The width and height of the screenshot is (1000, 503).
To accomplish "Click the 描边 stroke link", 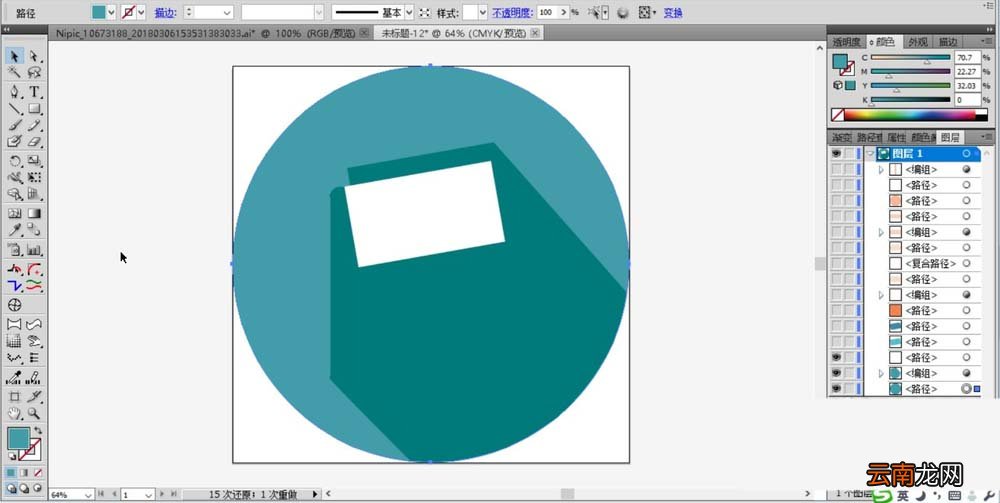I will click(x=165, y=13).
